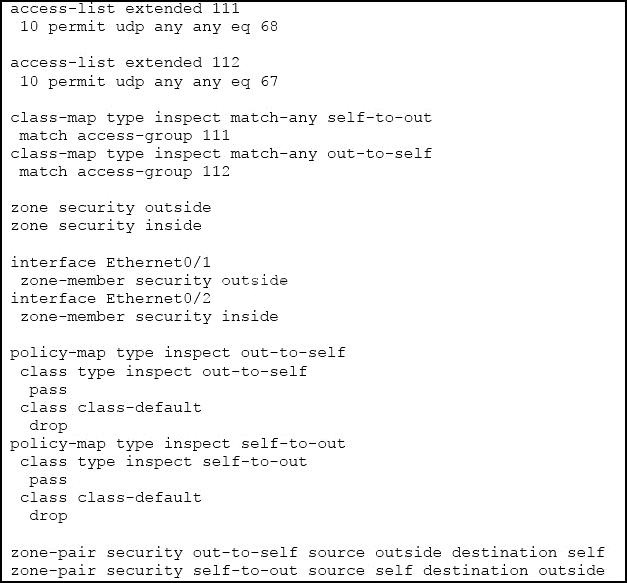
Task: Select 'interface Ethernet0/2' line
Action: 111,299
